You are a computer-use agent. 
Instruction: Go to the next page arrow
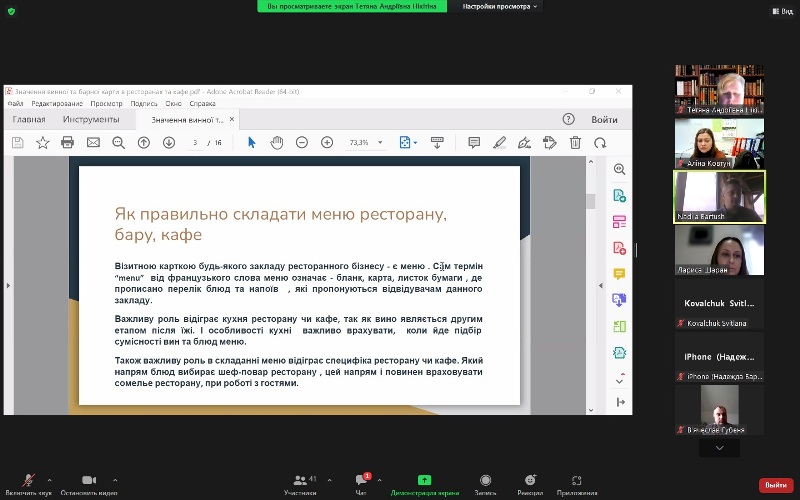click(x=169, y=143)
